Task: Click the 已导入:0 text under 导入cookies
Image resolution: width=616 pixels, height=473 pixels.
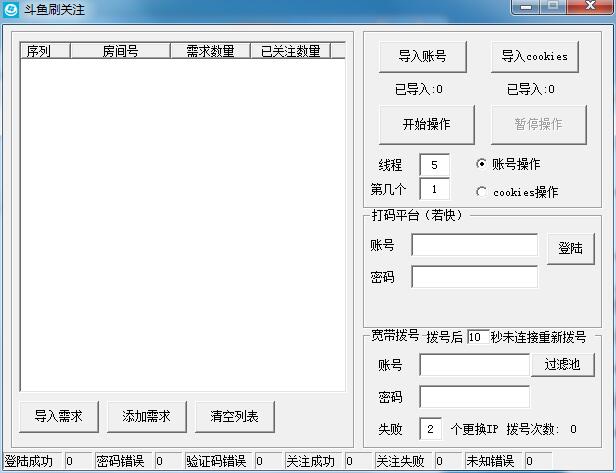Action: (x=531, y=89)
